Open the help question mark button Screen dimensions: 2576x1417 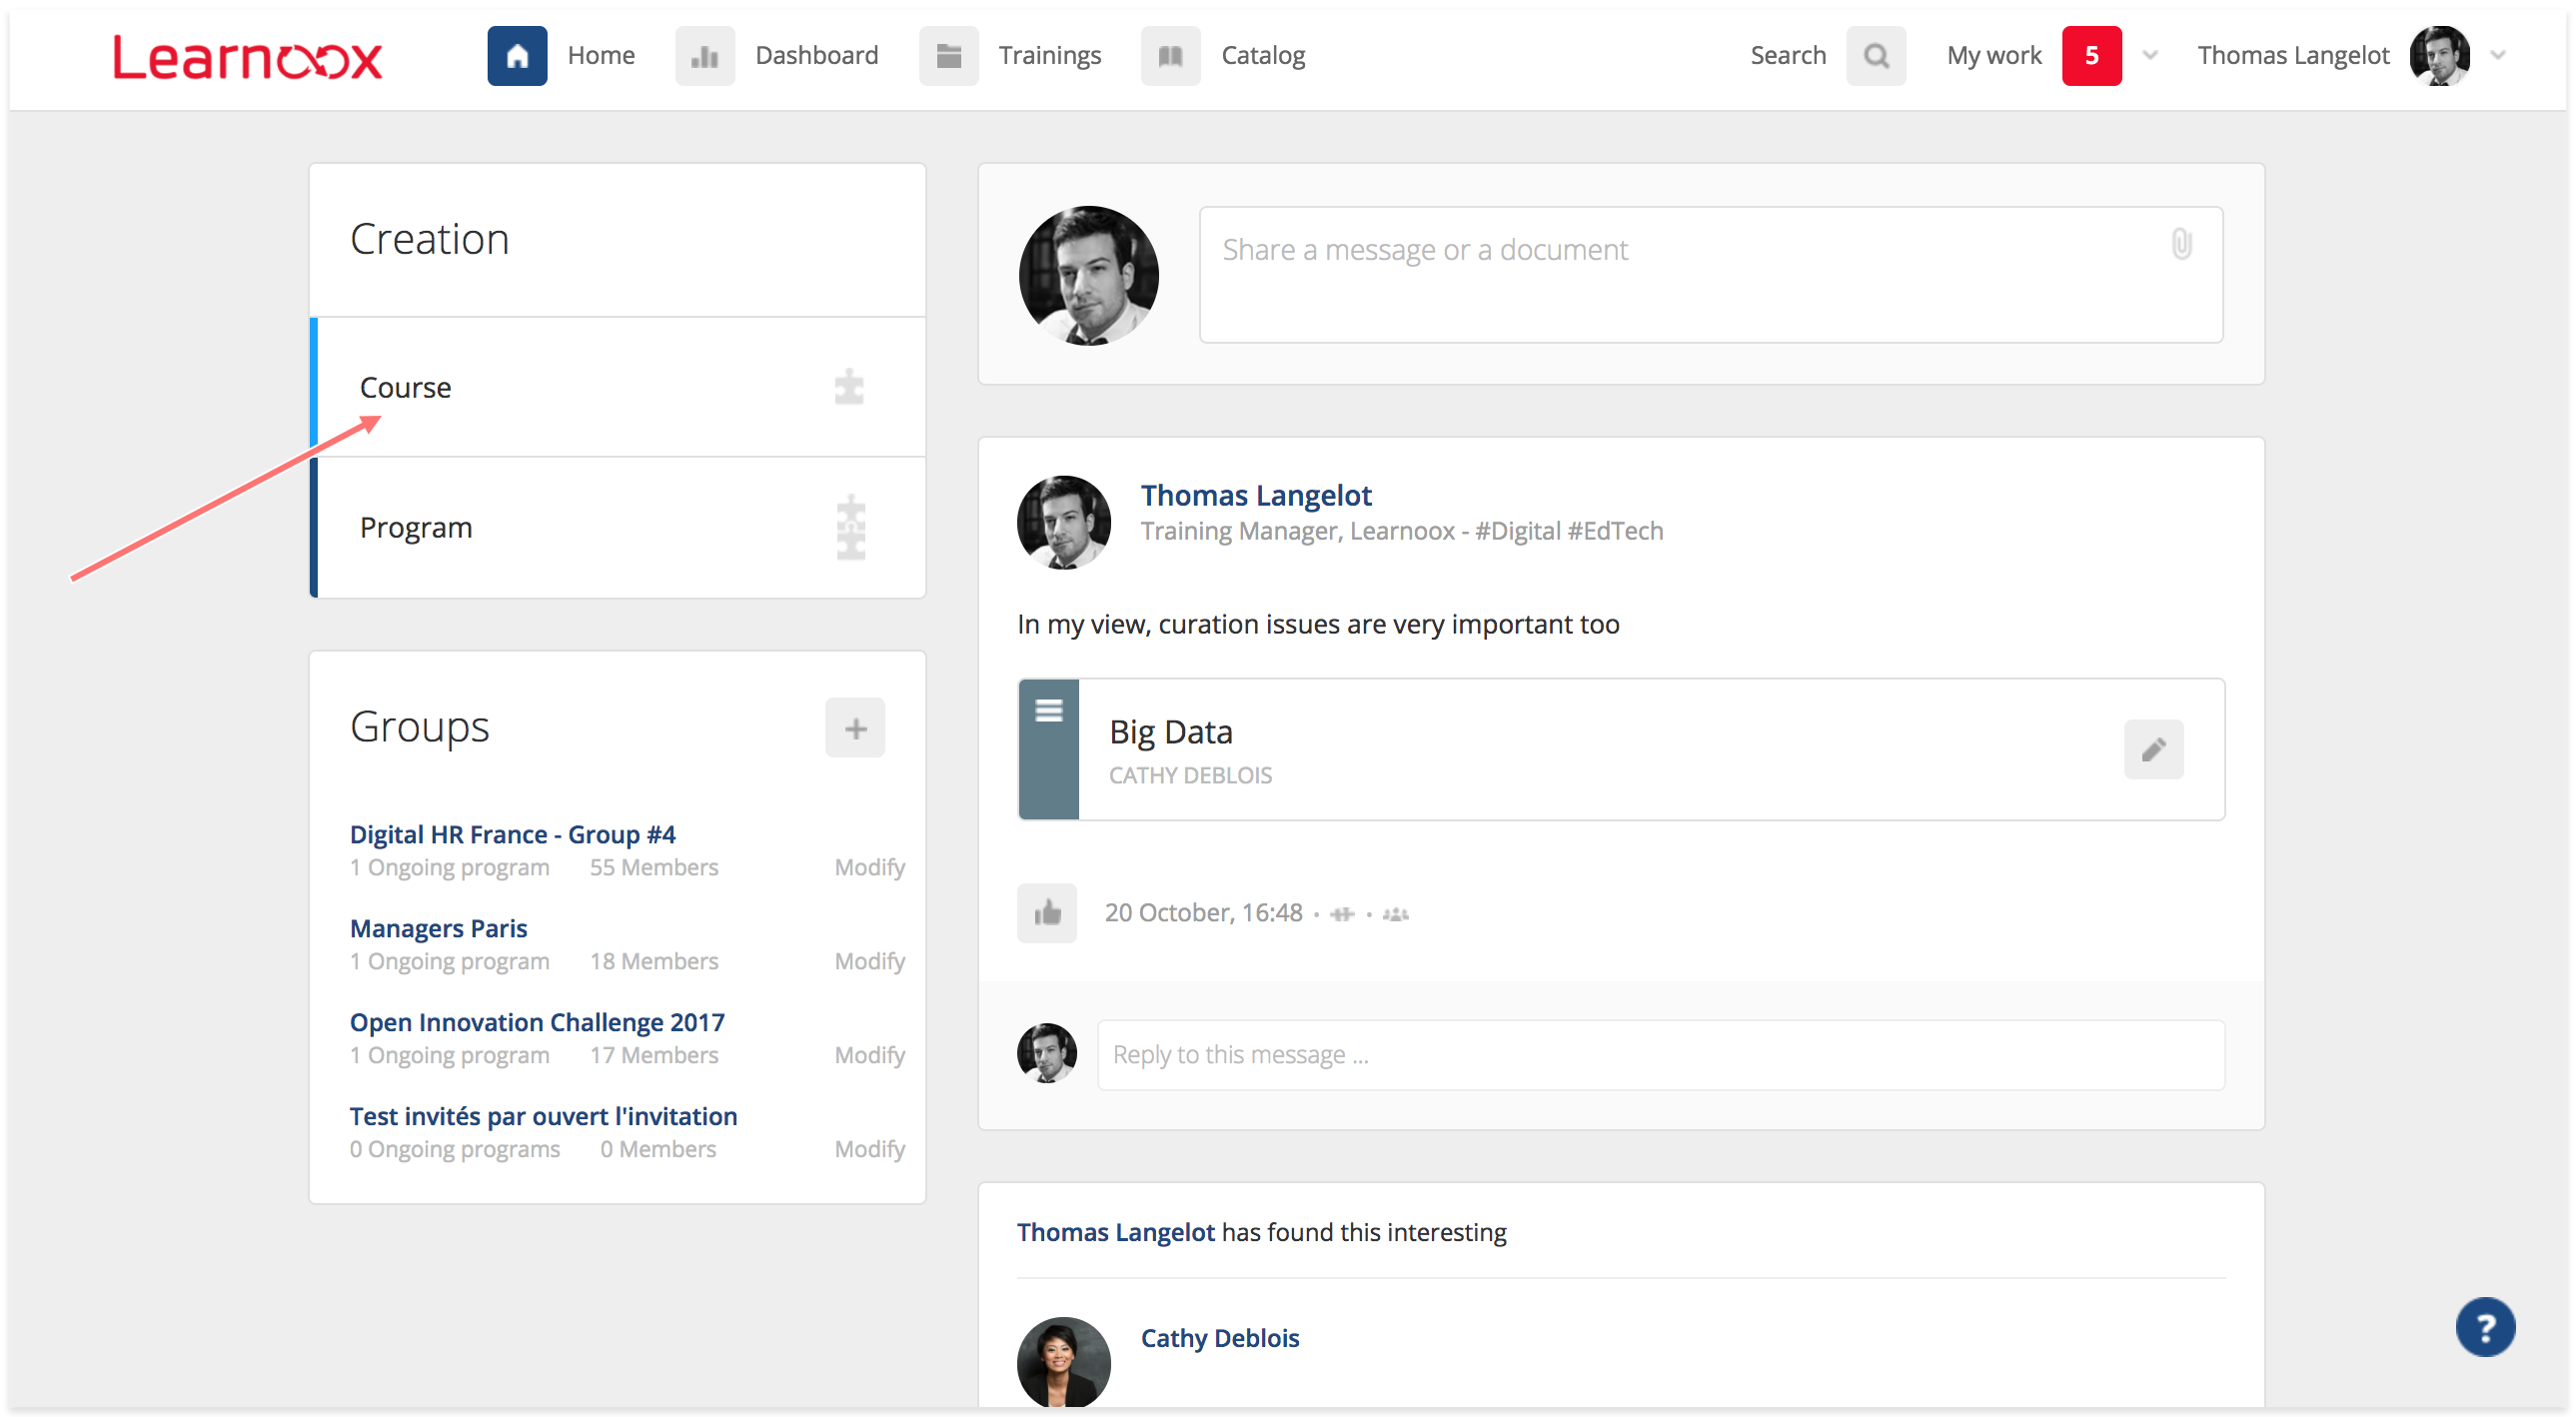(2484, 1327)
